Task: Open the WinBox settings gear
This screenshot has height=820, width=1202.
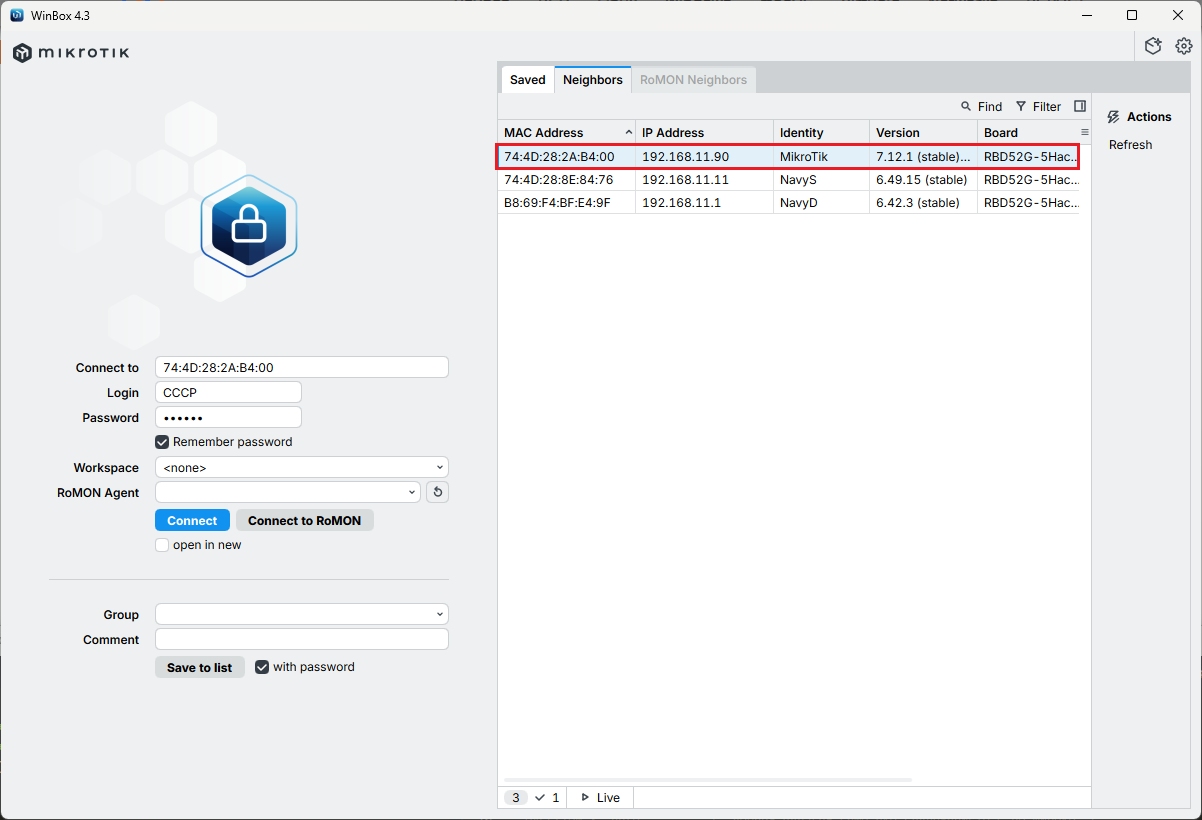Action: pos(1184,46)
